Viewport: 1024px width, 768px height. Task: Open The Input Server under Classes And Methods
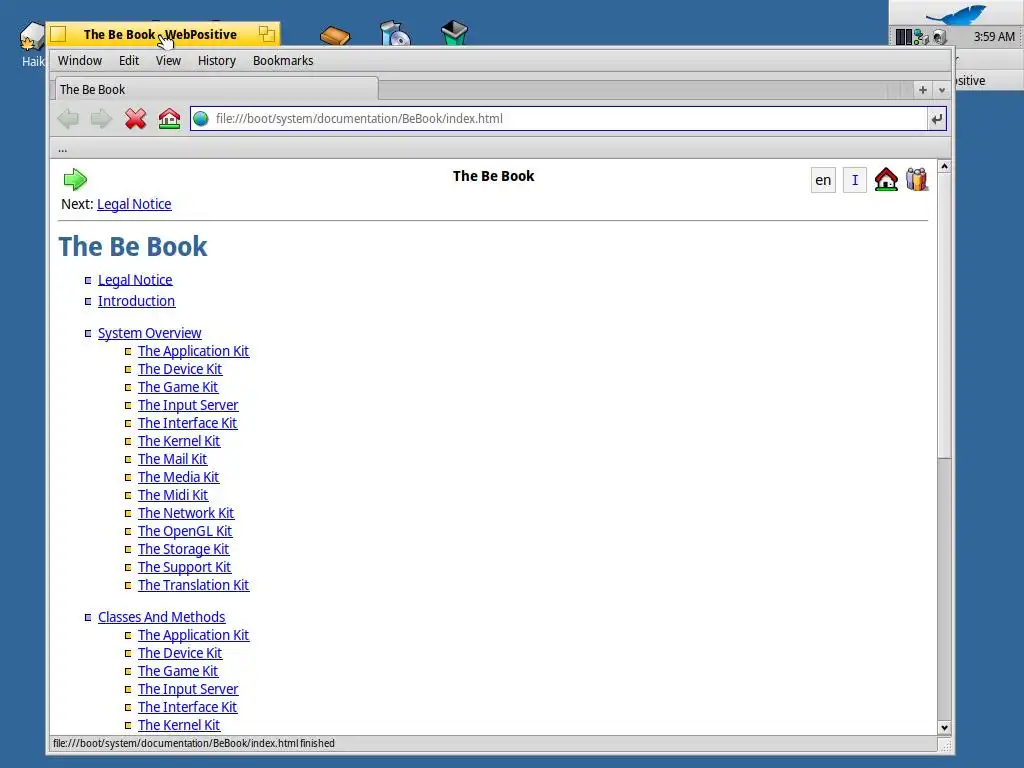[x=188, y=690]
